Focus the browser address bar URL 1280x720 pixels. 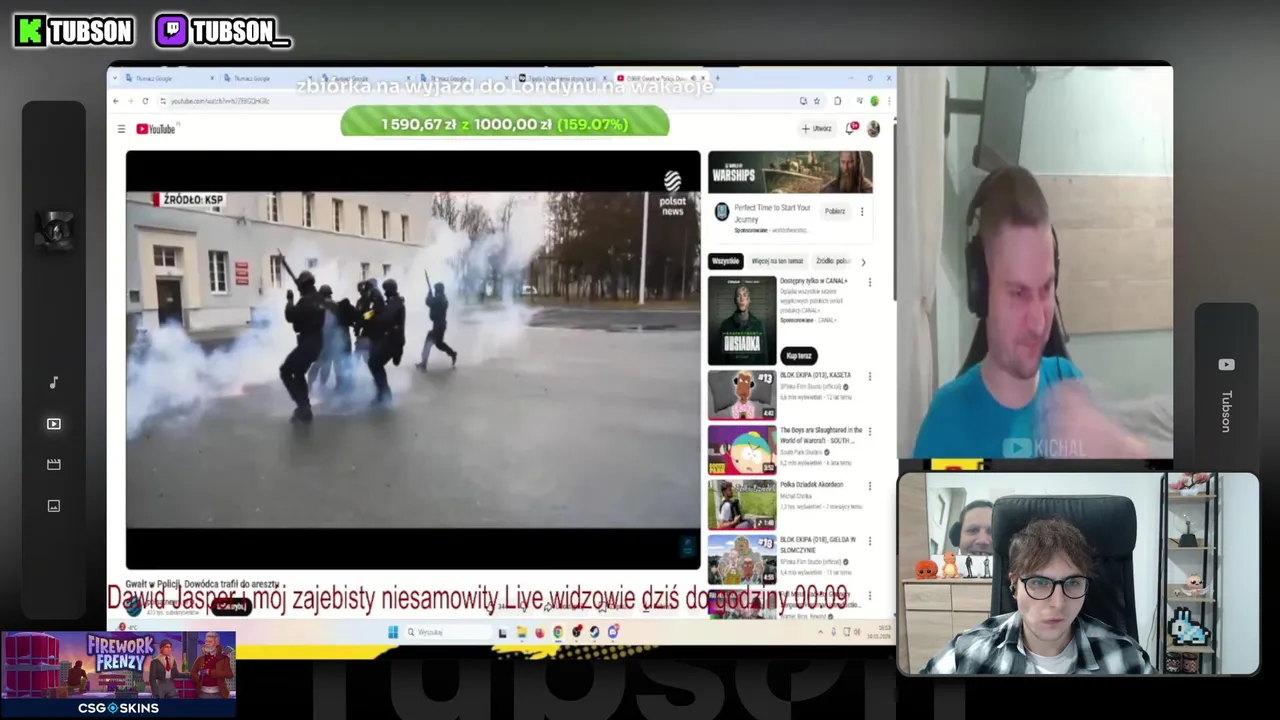coord(220,101)
